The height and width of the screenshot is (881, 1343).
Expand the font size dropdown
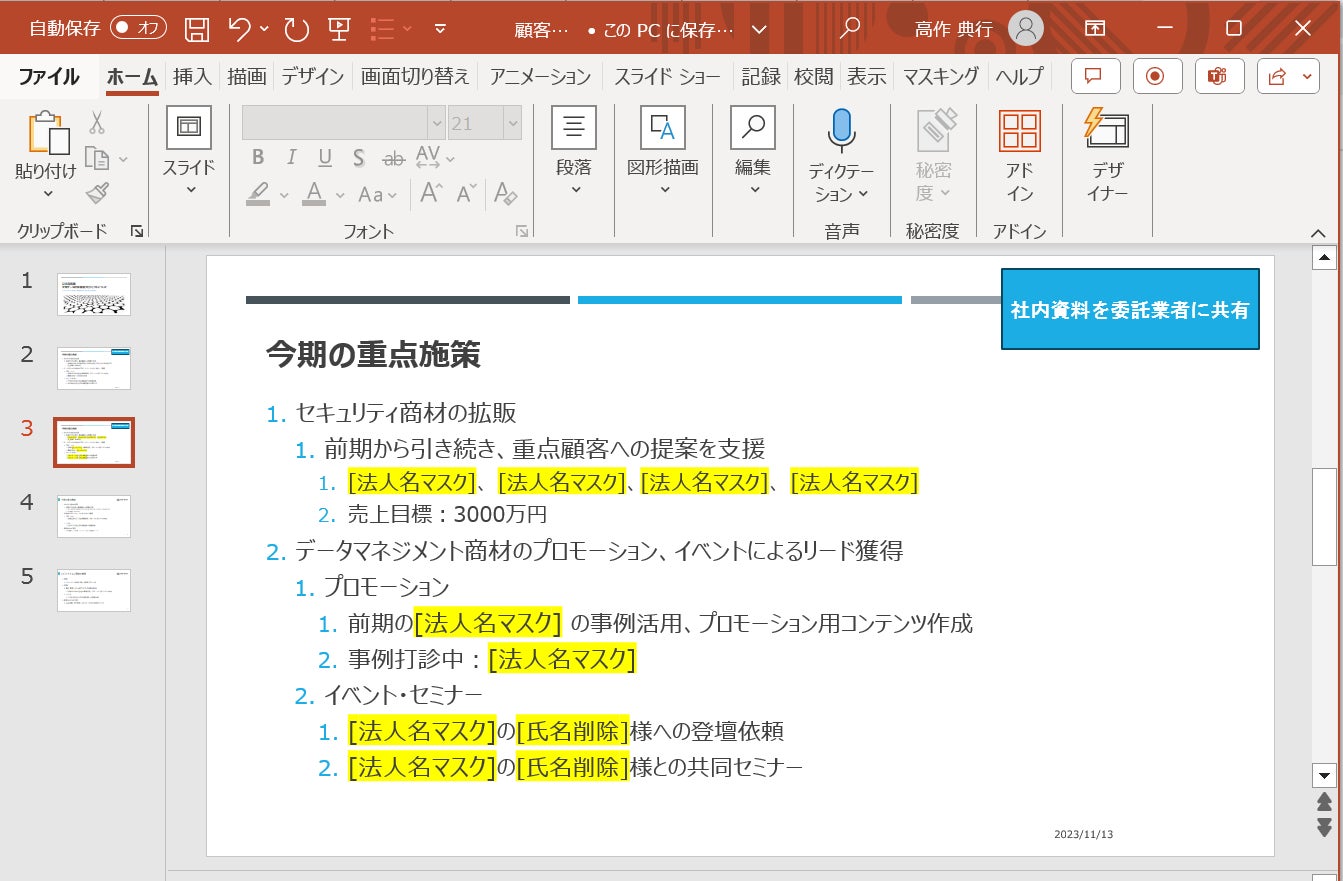pyautogui.click(x=513, y=123)
